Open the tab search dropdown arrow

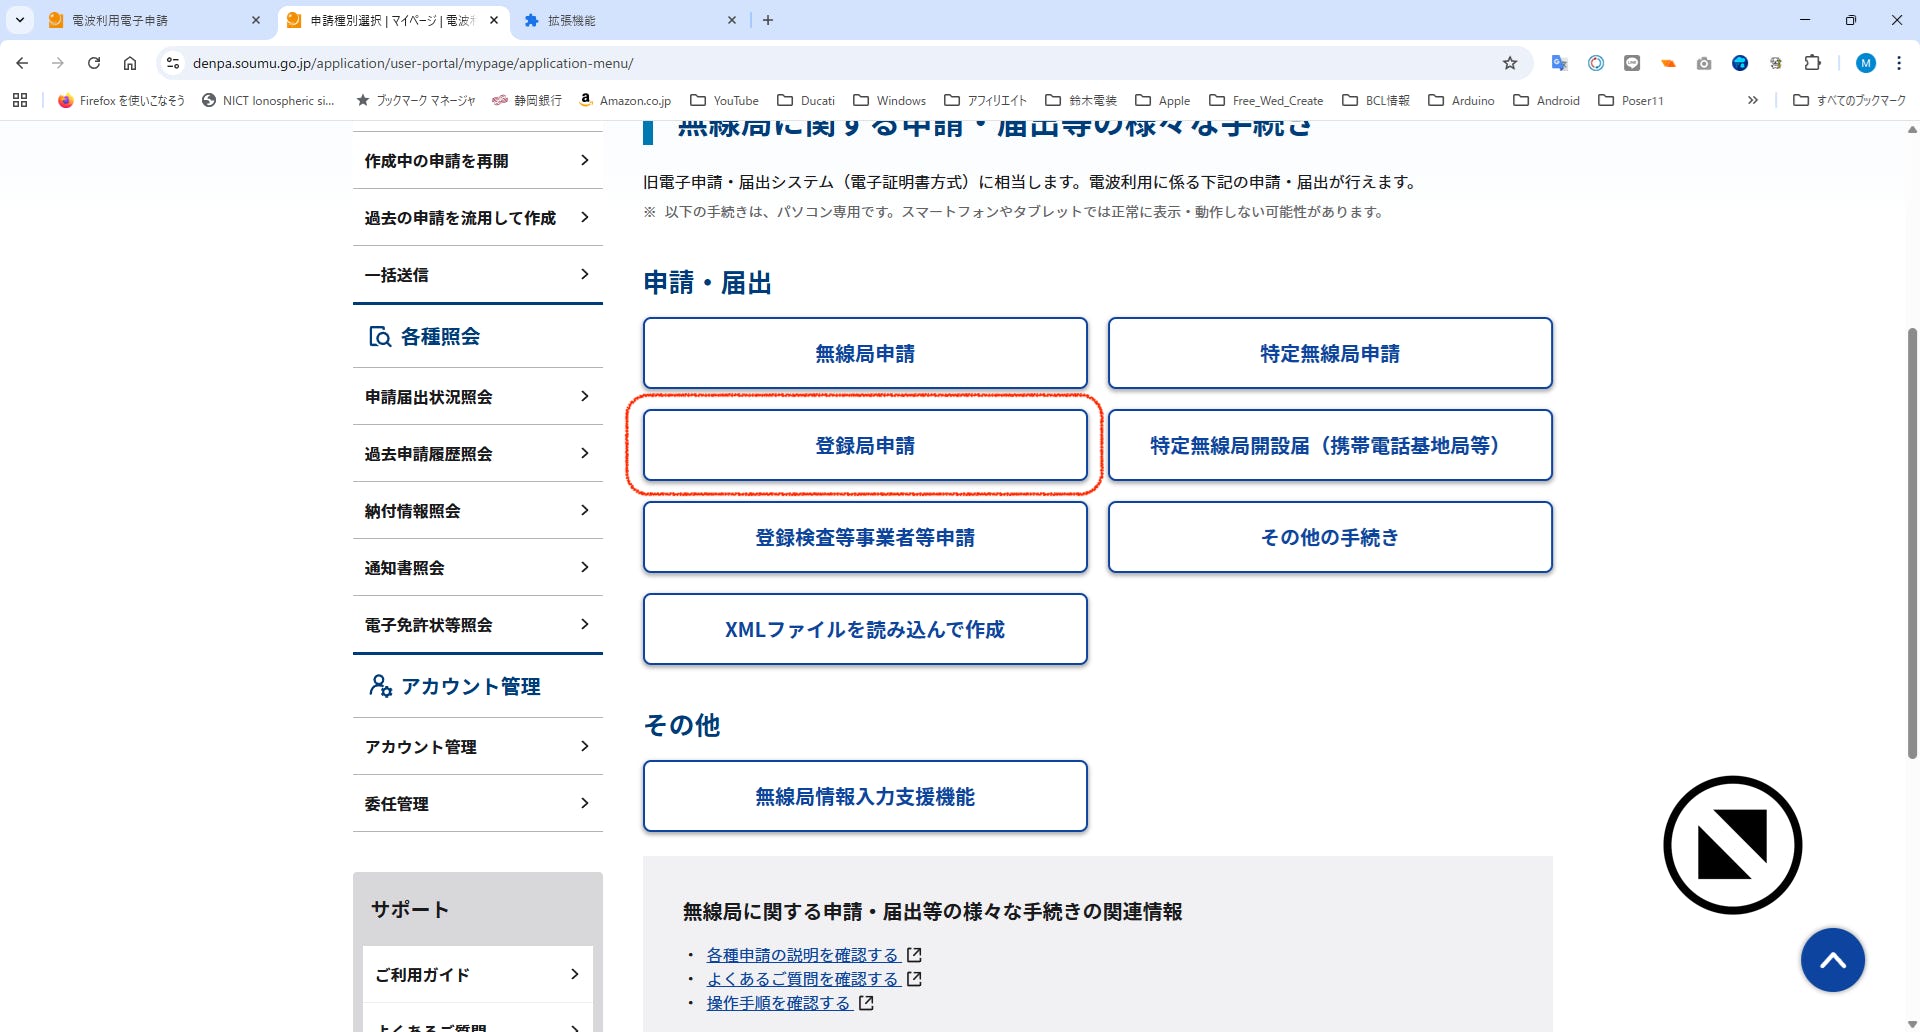click(x=20, y=20)
